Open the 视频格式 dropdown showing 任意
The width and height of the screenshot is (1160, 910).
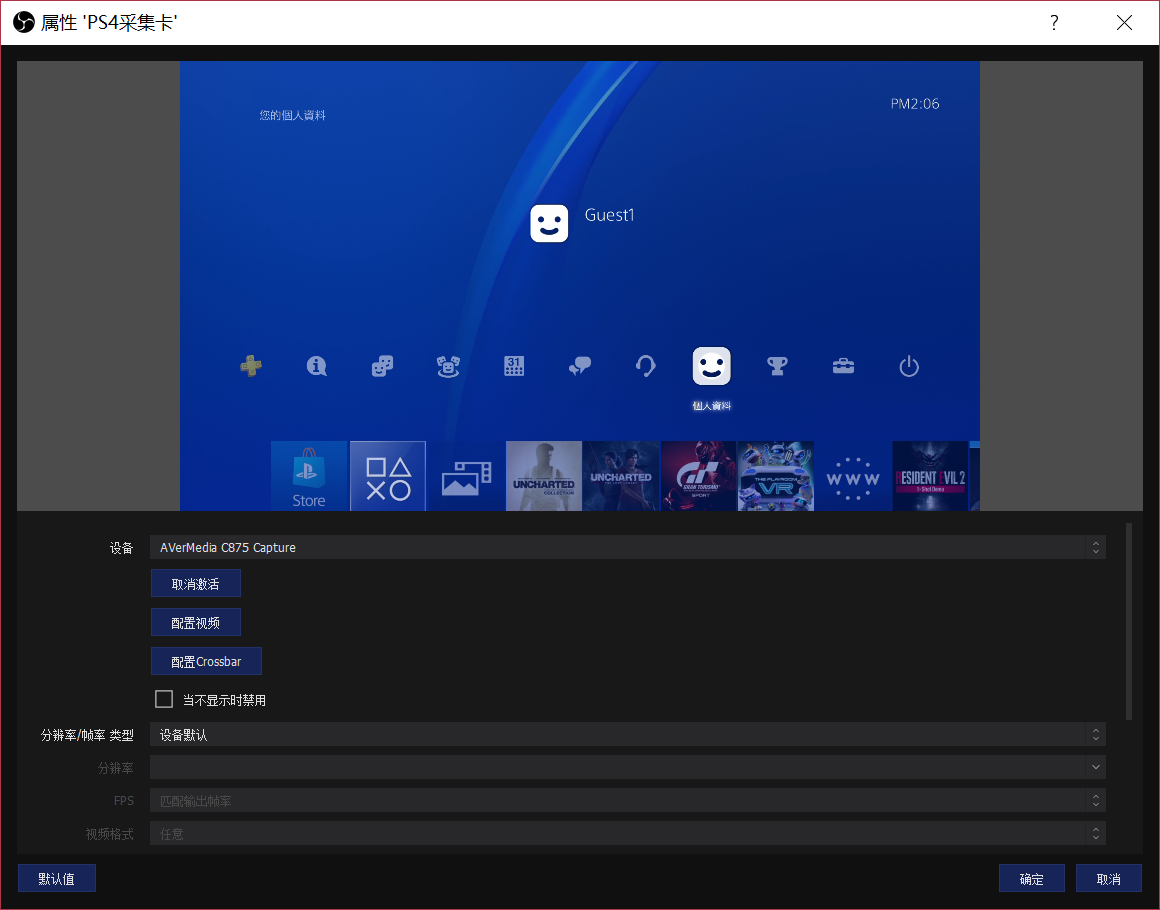point(628,833)
